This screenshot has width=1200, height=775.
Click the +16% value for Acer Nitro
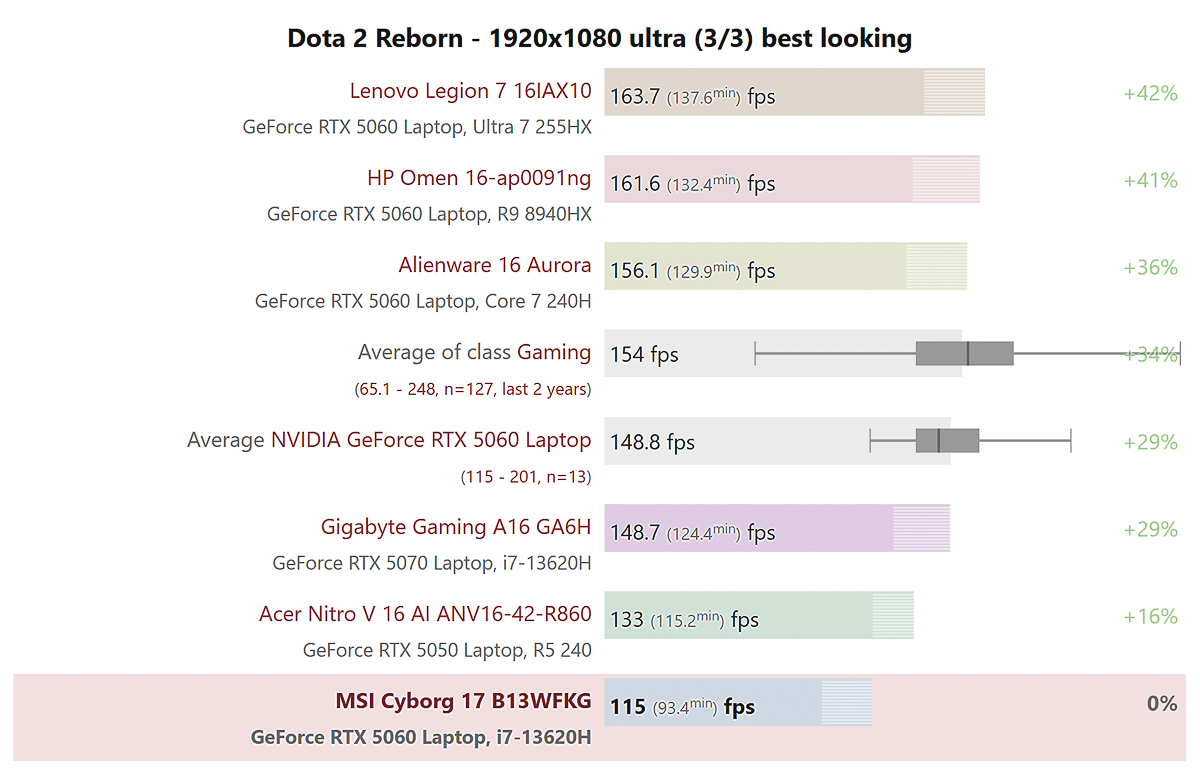click(1150, 616)
